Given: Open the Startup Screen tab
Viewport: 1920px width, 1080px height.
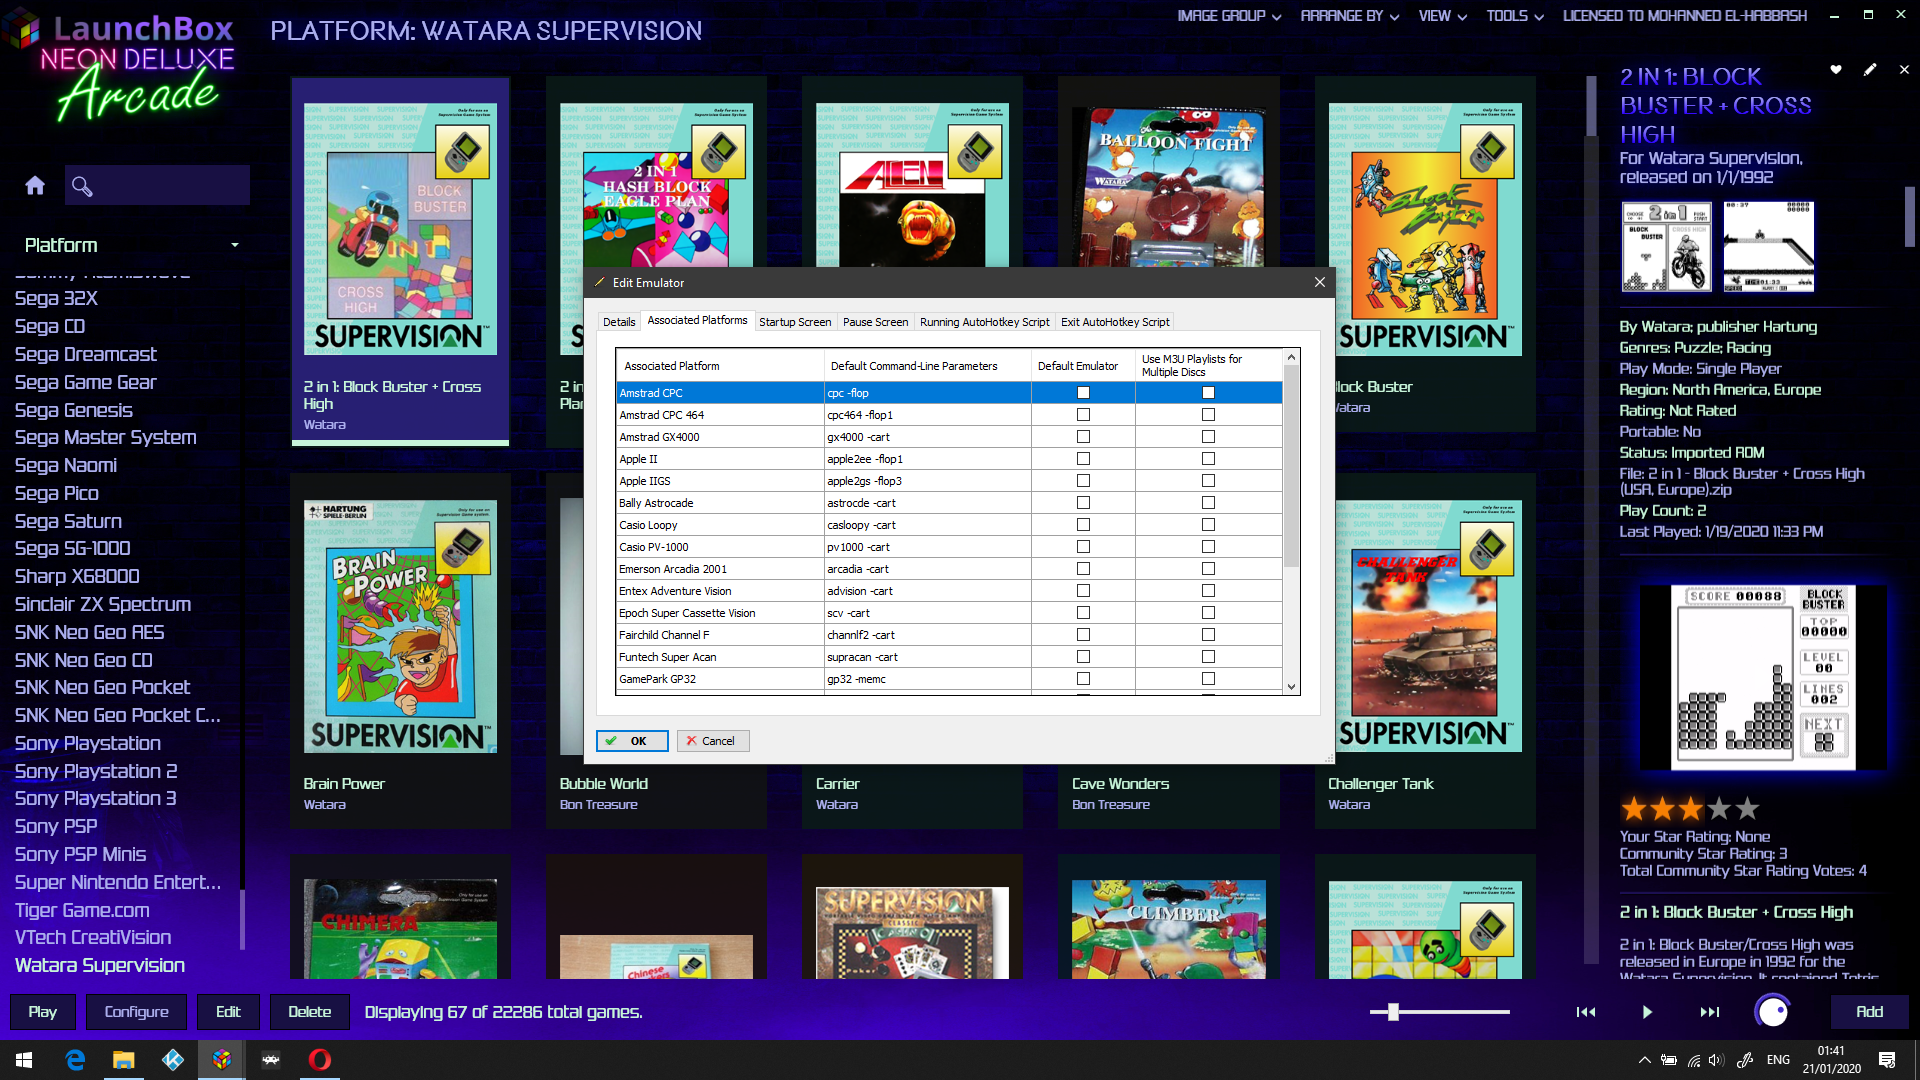Looking at the screenshot, I should point(795,322).
